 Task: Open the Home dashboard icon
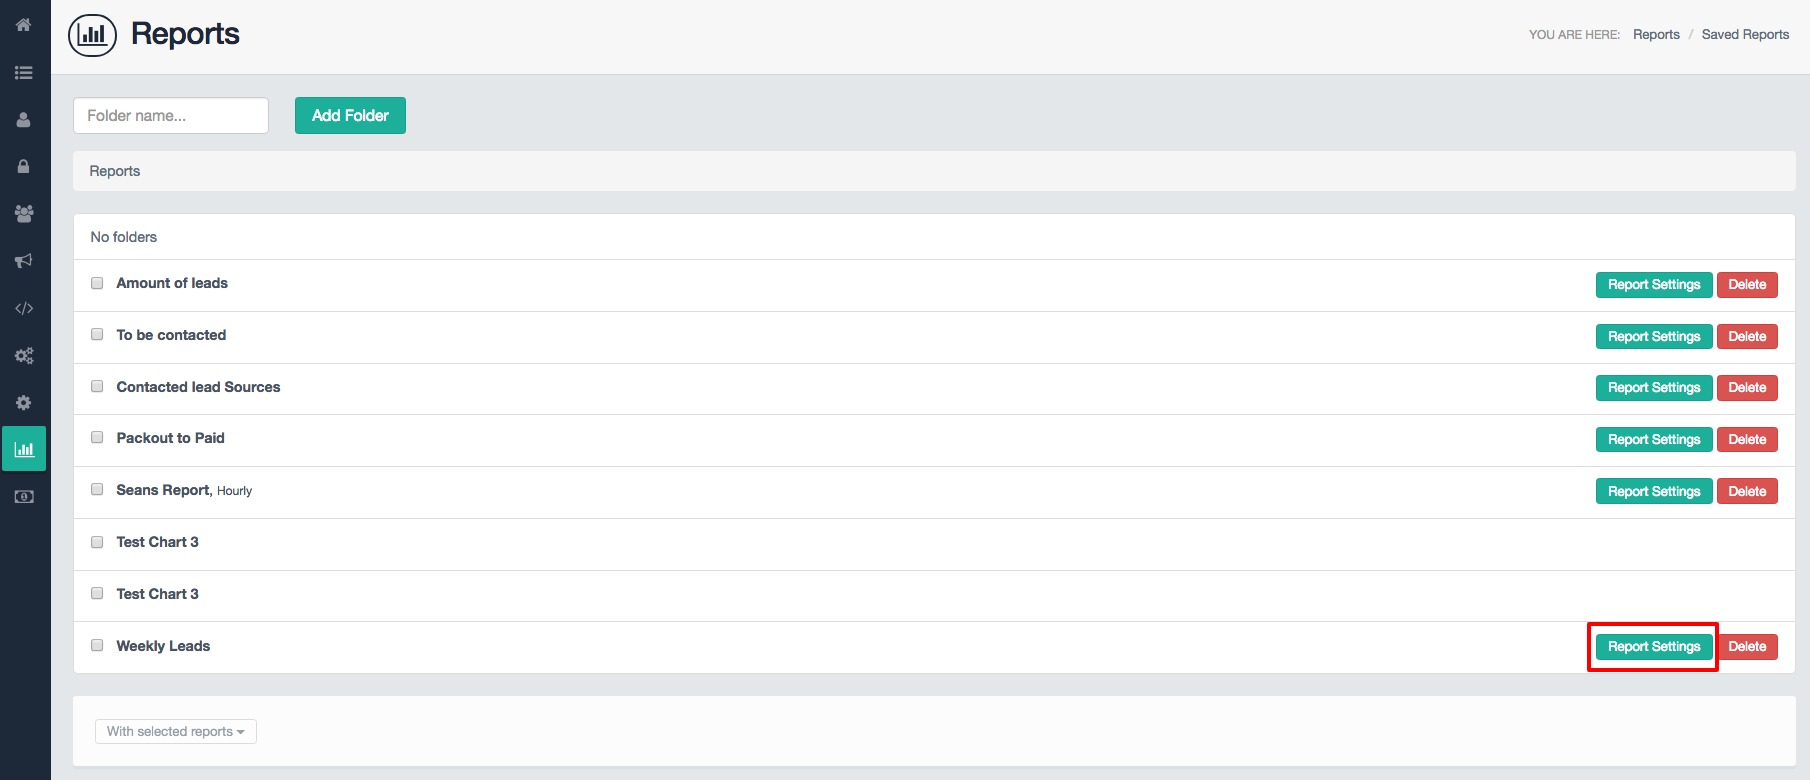point(23,24)
